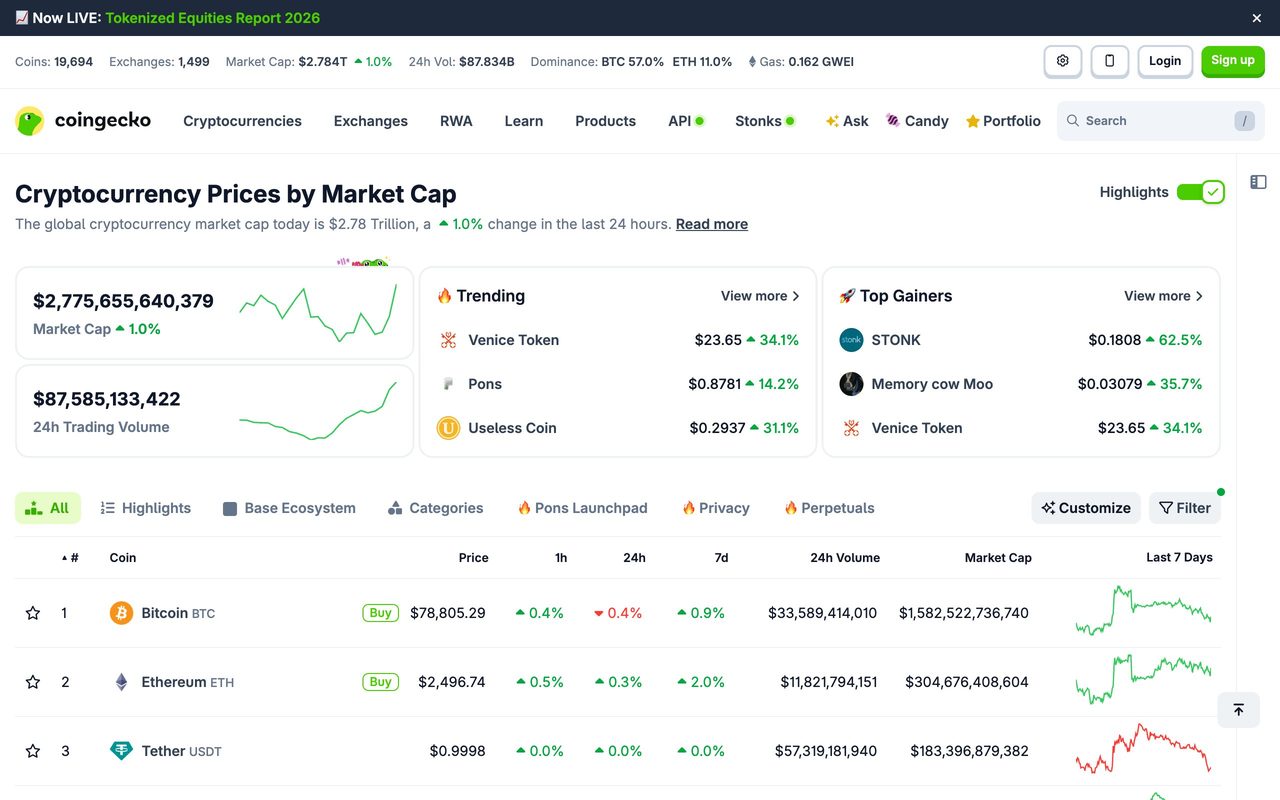Open the Customize button

click(x=1086, y=508)
